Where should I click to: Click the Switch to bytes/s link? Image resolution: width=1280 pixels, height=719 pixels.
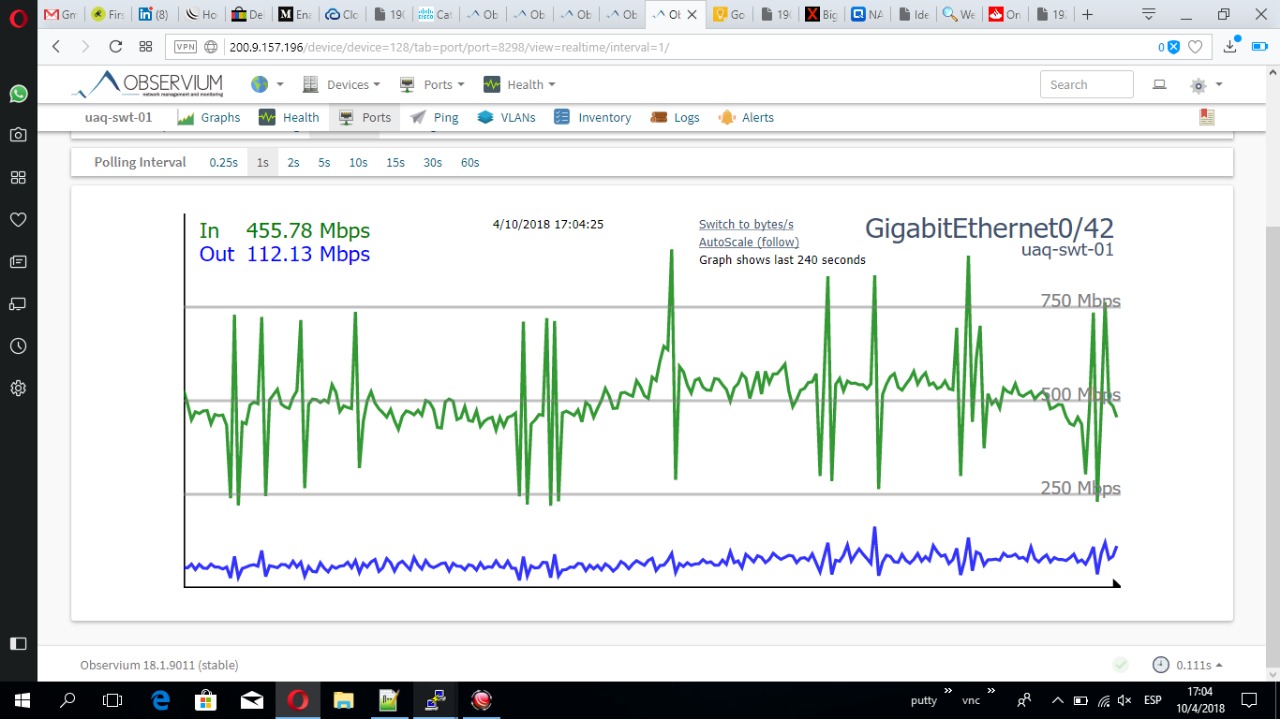[746, 224]
